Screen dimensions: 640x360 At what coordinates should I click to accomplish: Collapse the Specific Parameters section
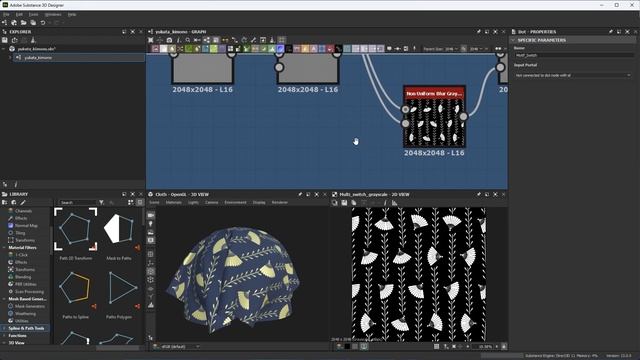(513, 40)
